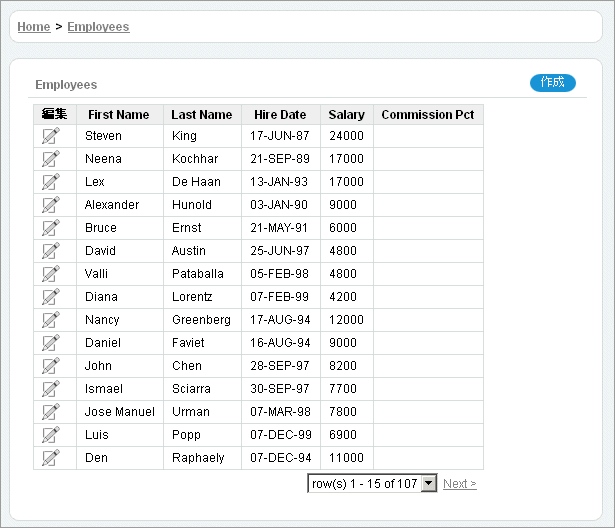The height and width of the screenshot is (528, 615).
Task: Select first name cell Valli
Action: click(x=96, y=274)
